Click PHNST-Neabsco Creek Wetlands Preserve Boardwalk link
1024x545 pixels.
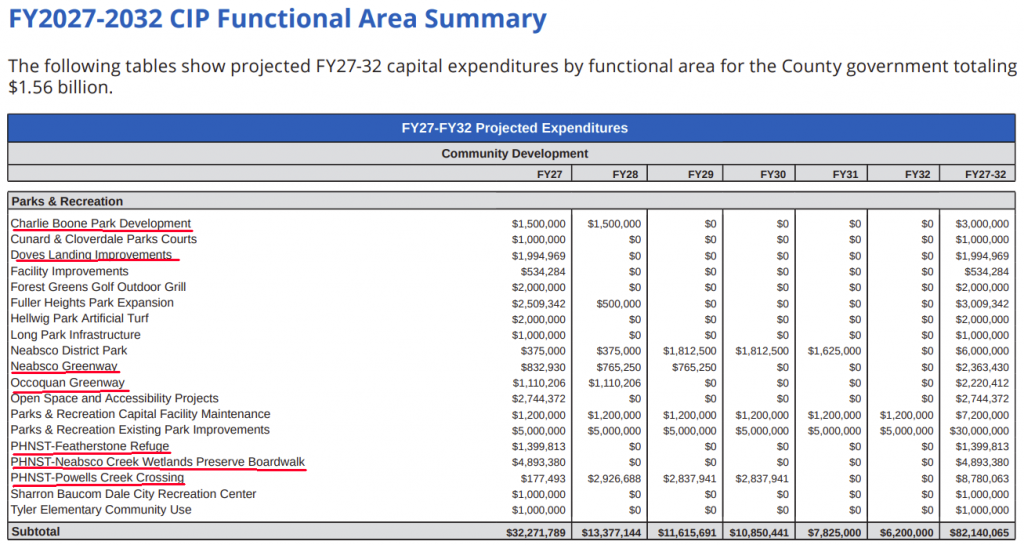(157, 462)
